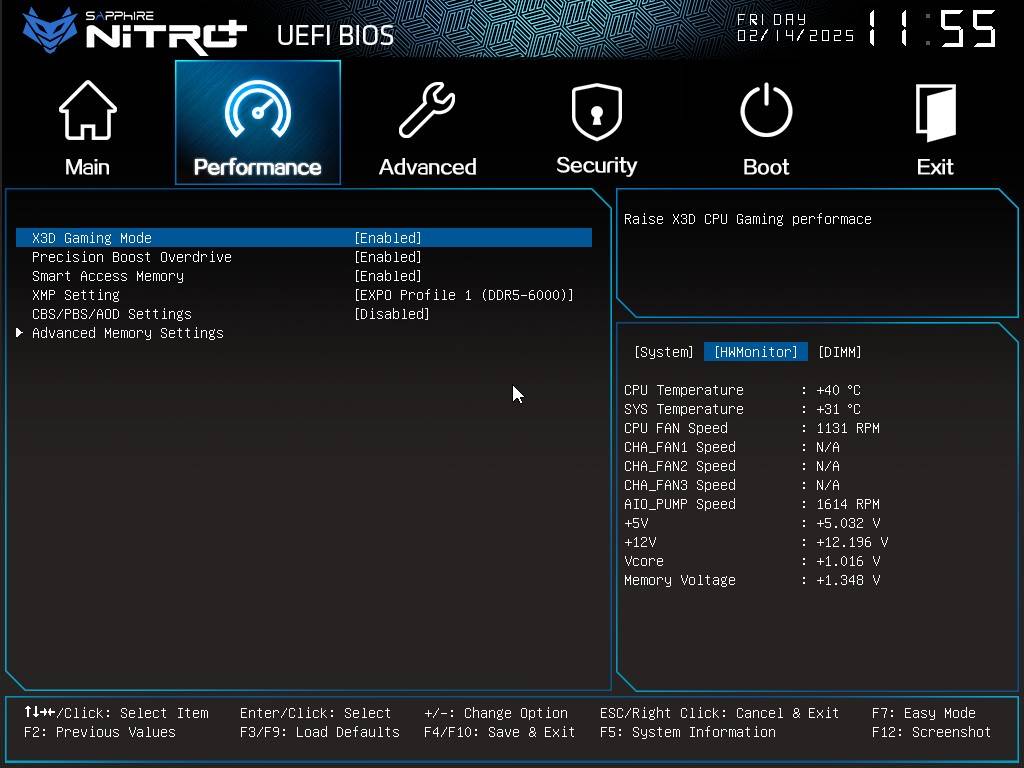Screen dimensions: 1024x768
Task: Click the 11:55 clock display
Action: 932,30
